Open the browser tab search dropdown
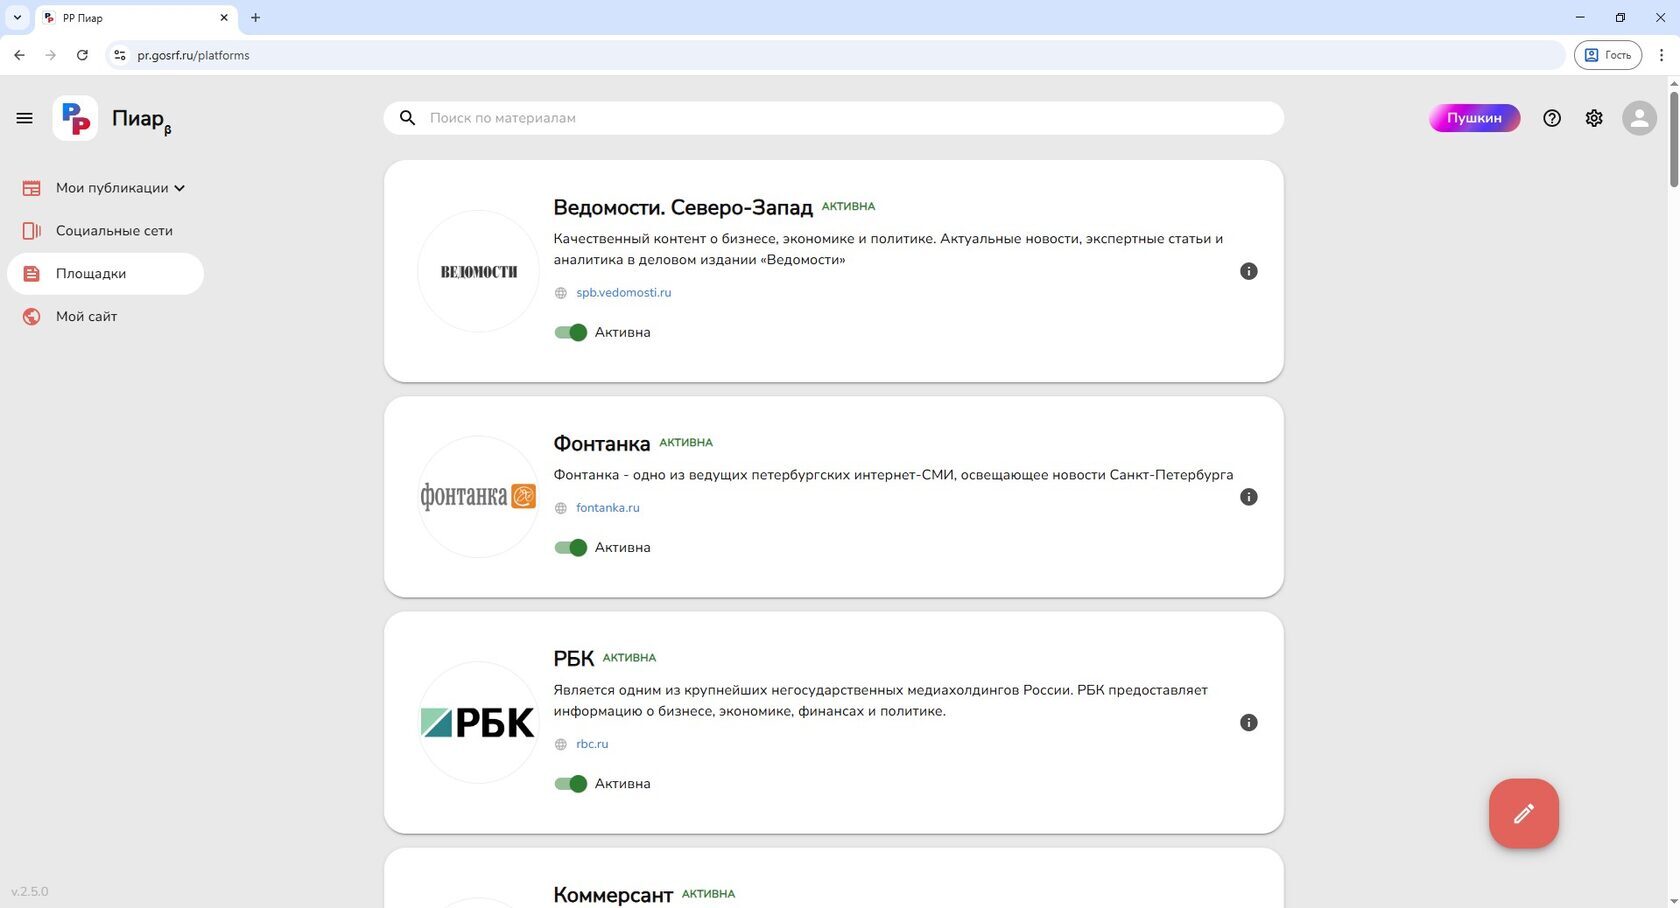1680x908 pixels. (17, 17)
